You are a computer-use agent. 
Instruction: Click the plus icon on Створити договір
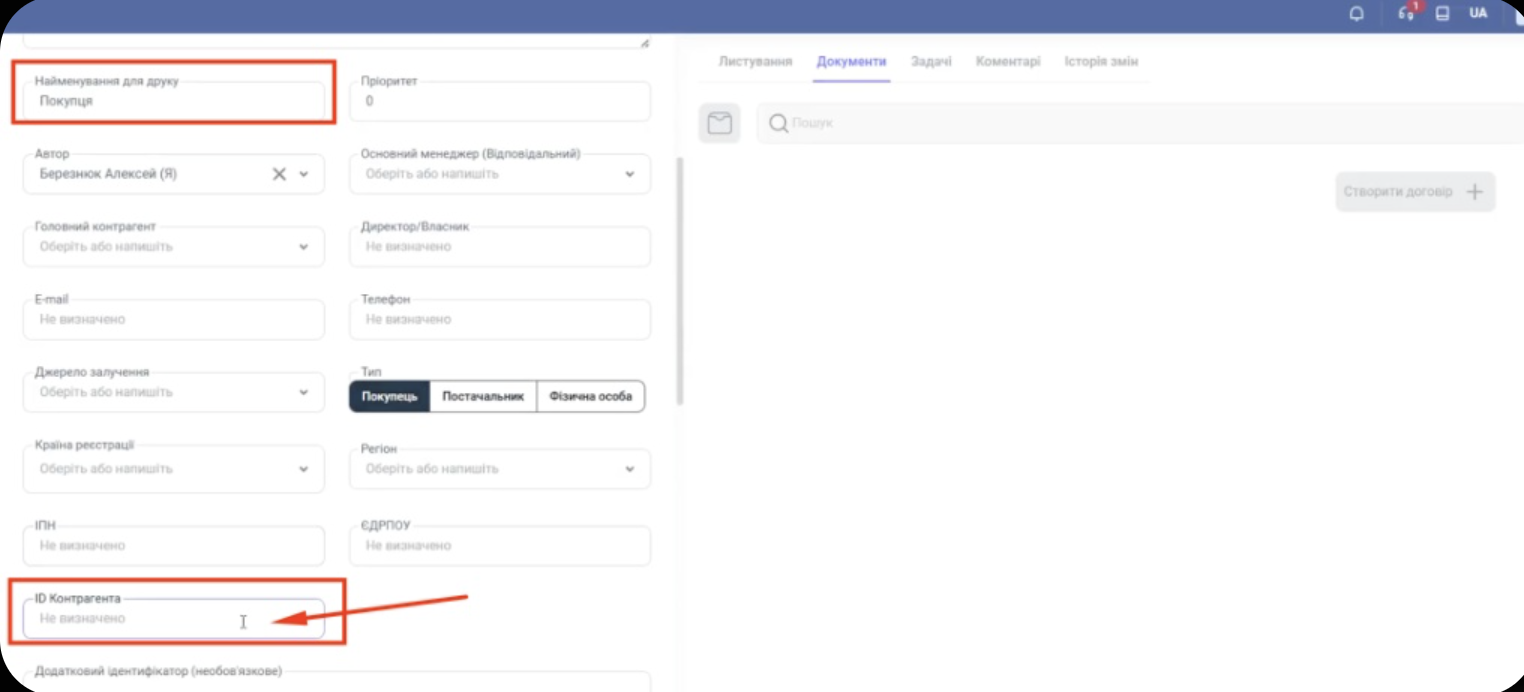[1474, 192]
